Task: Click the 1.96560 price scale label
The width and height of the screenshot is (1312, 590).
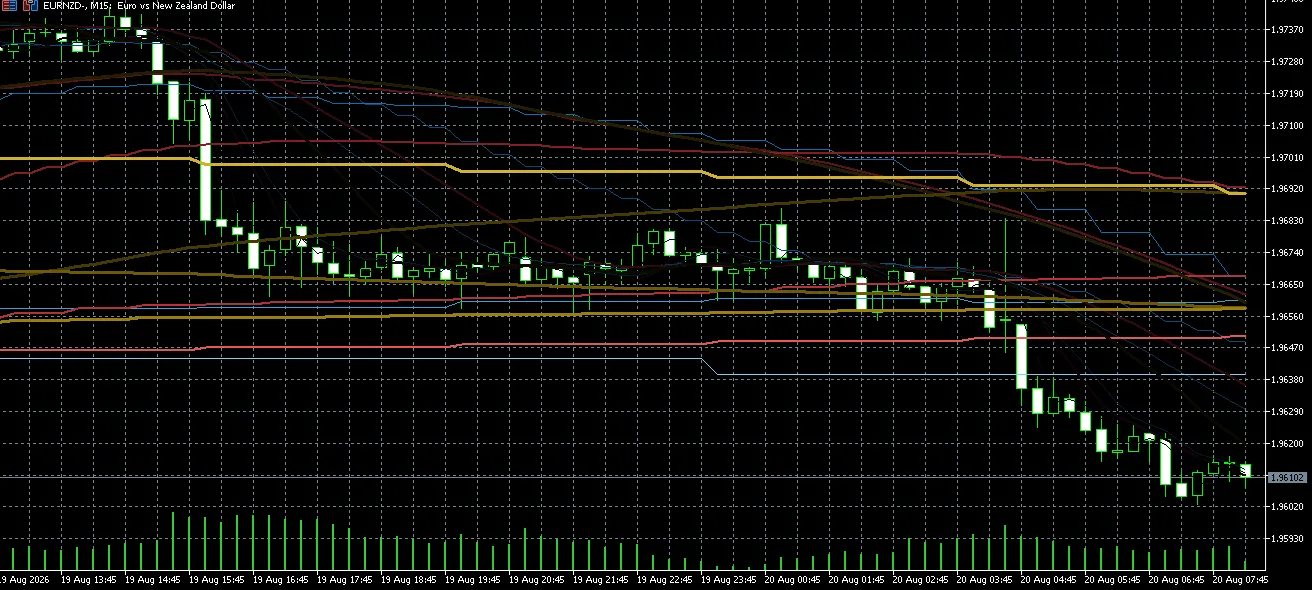Action: 1286,316
